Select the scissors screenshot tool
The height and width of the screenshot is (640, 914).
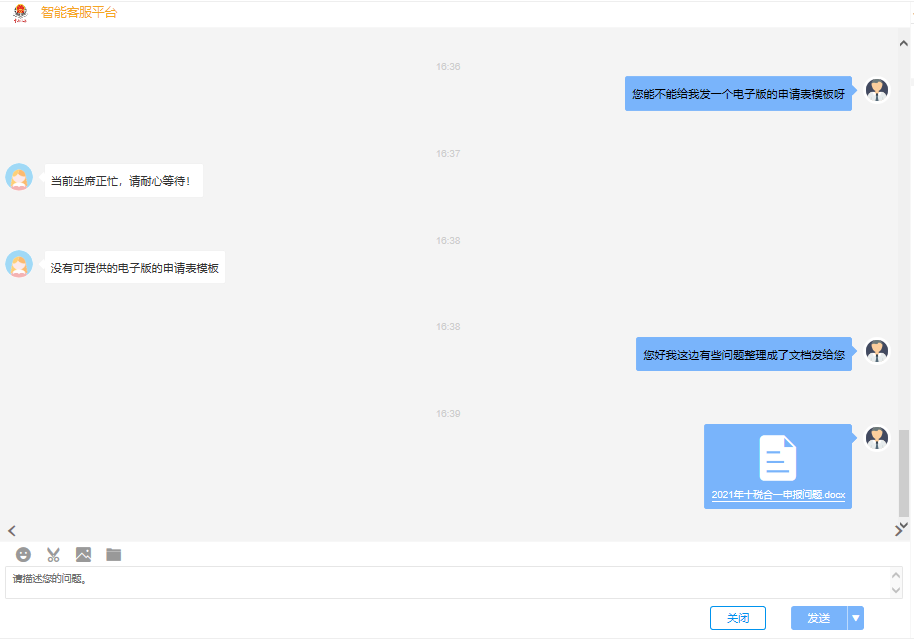pyautogui.click(x=54, y=554)
